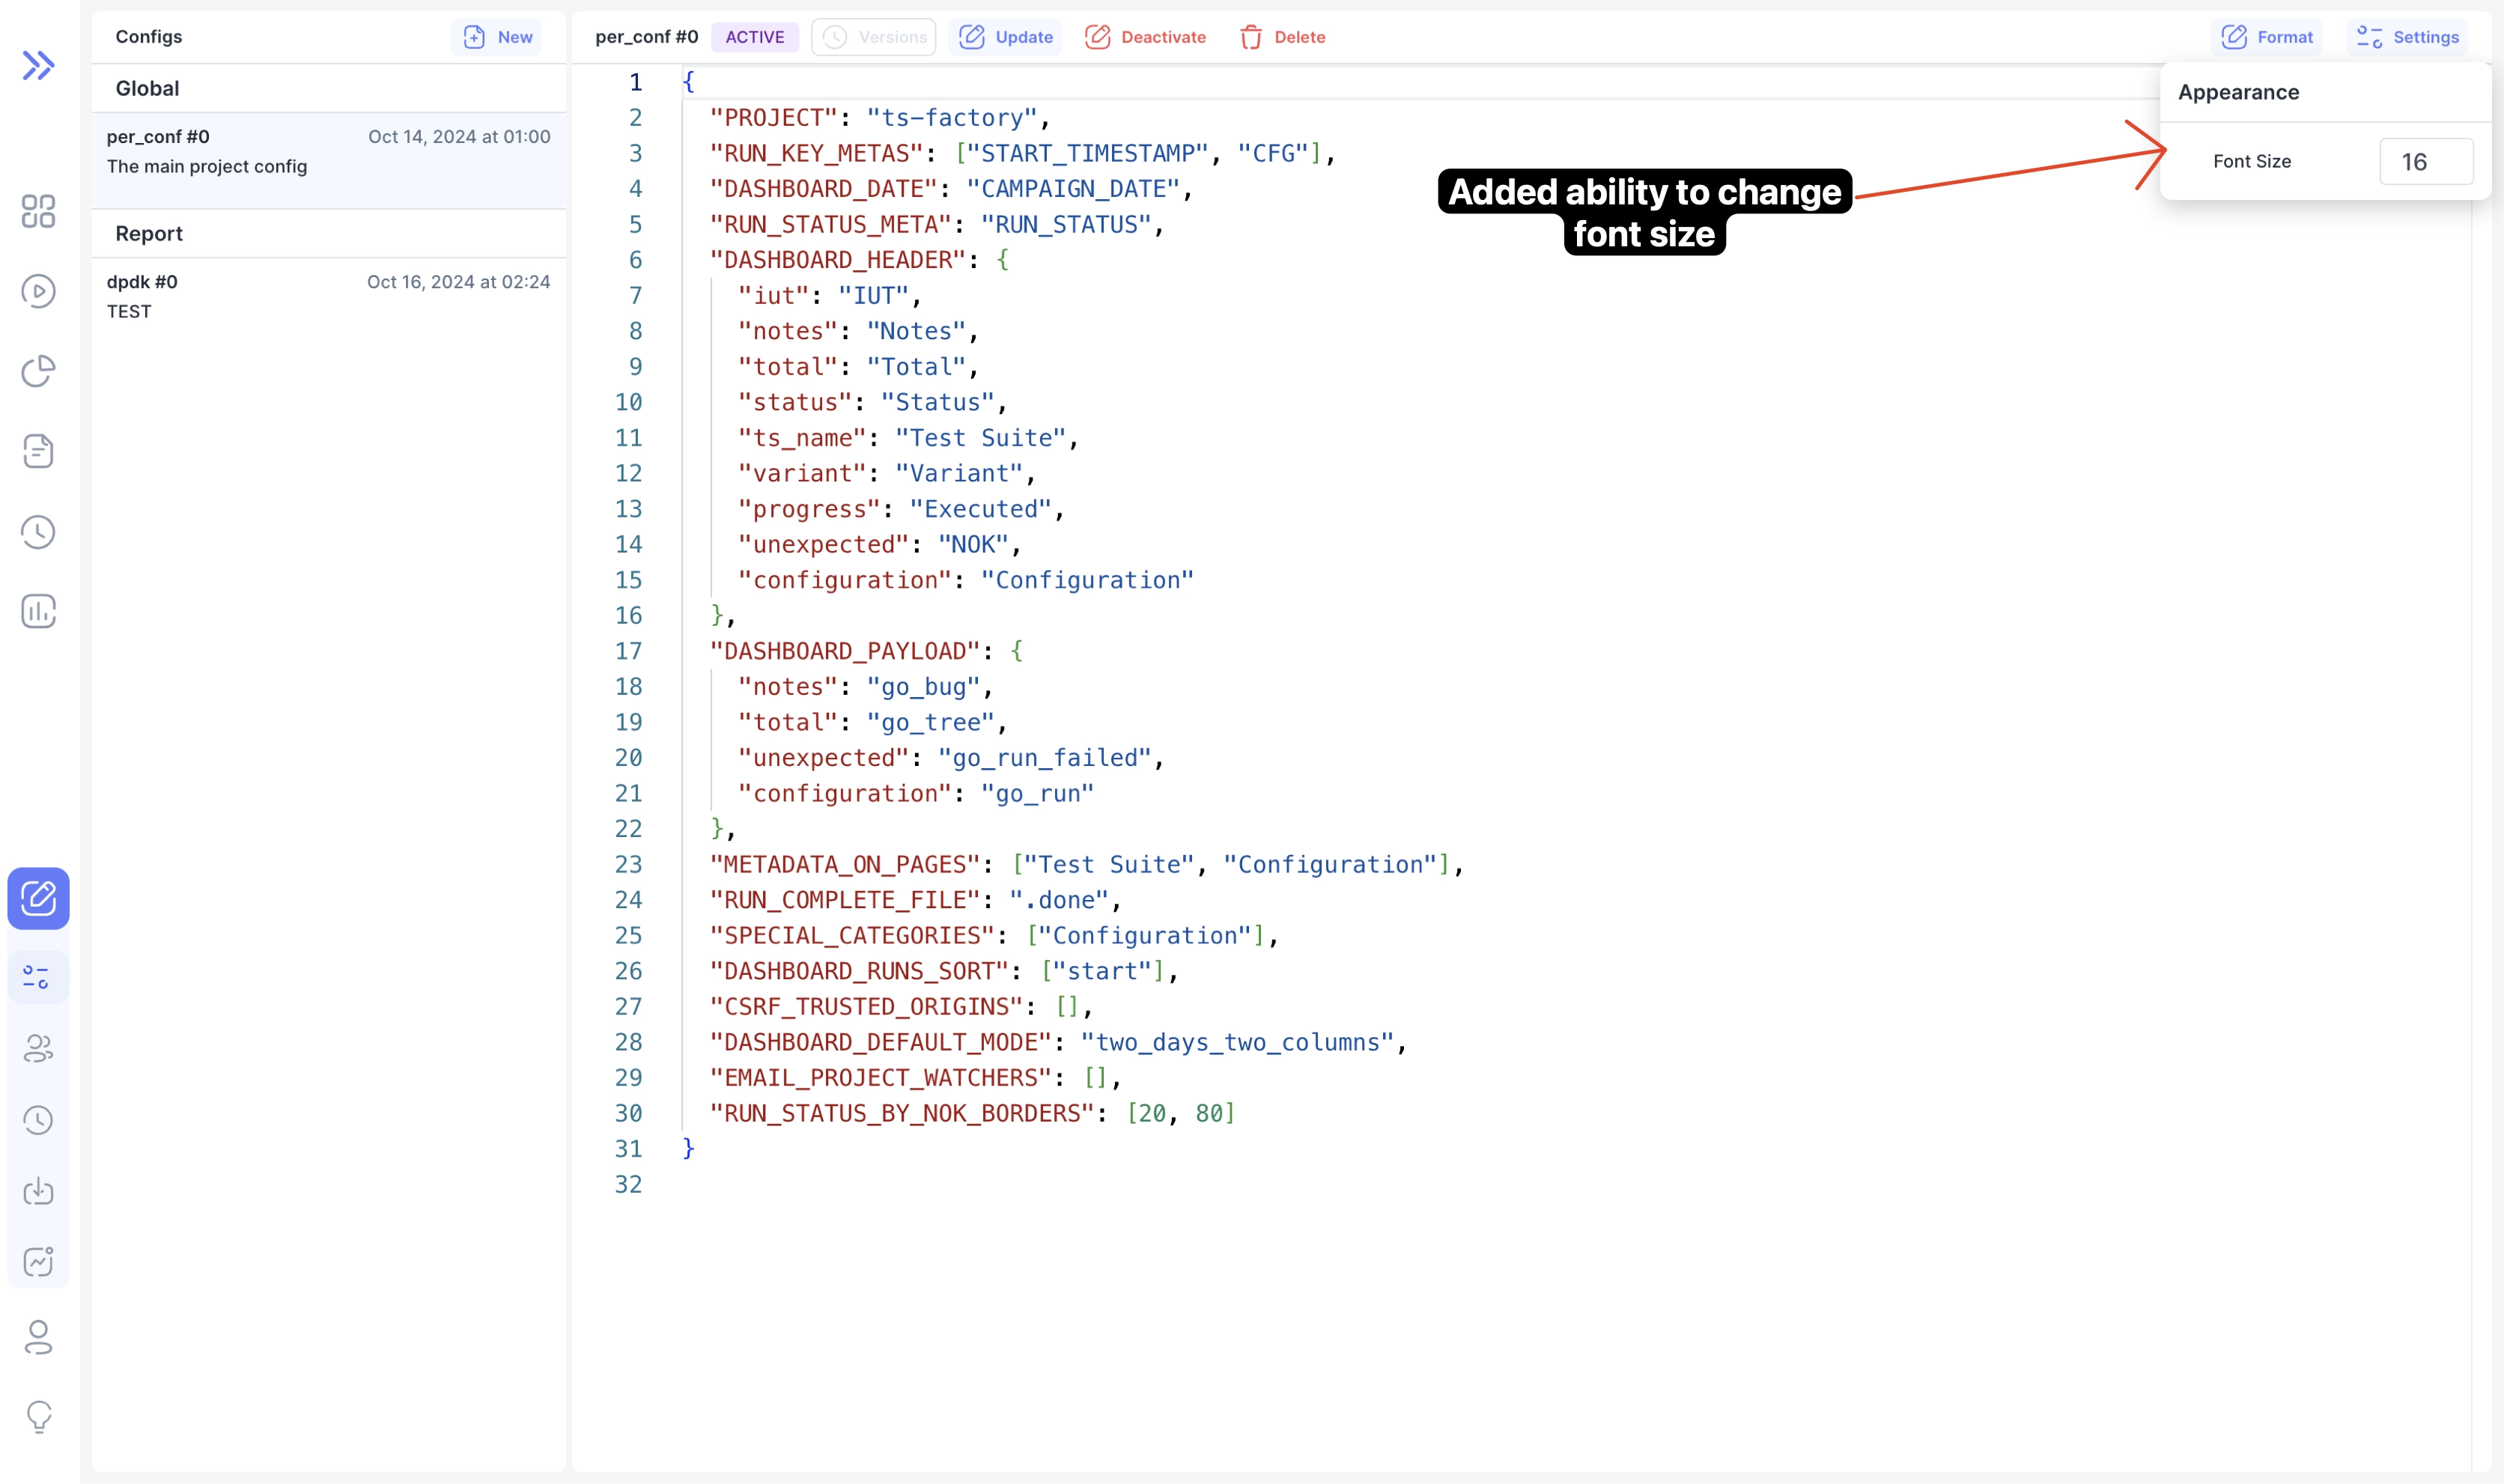The height and width of the screenshot is (1484, 2504).
Task: Open the profile person icon in sidebar
Action: 38,1337
